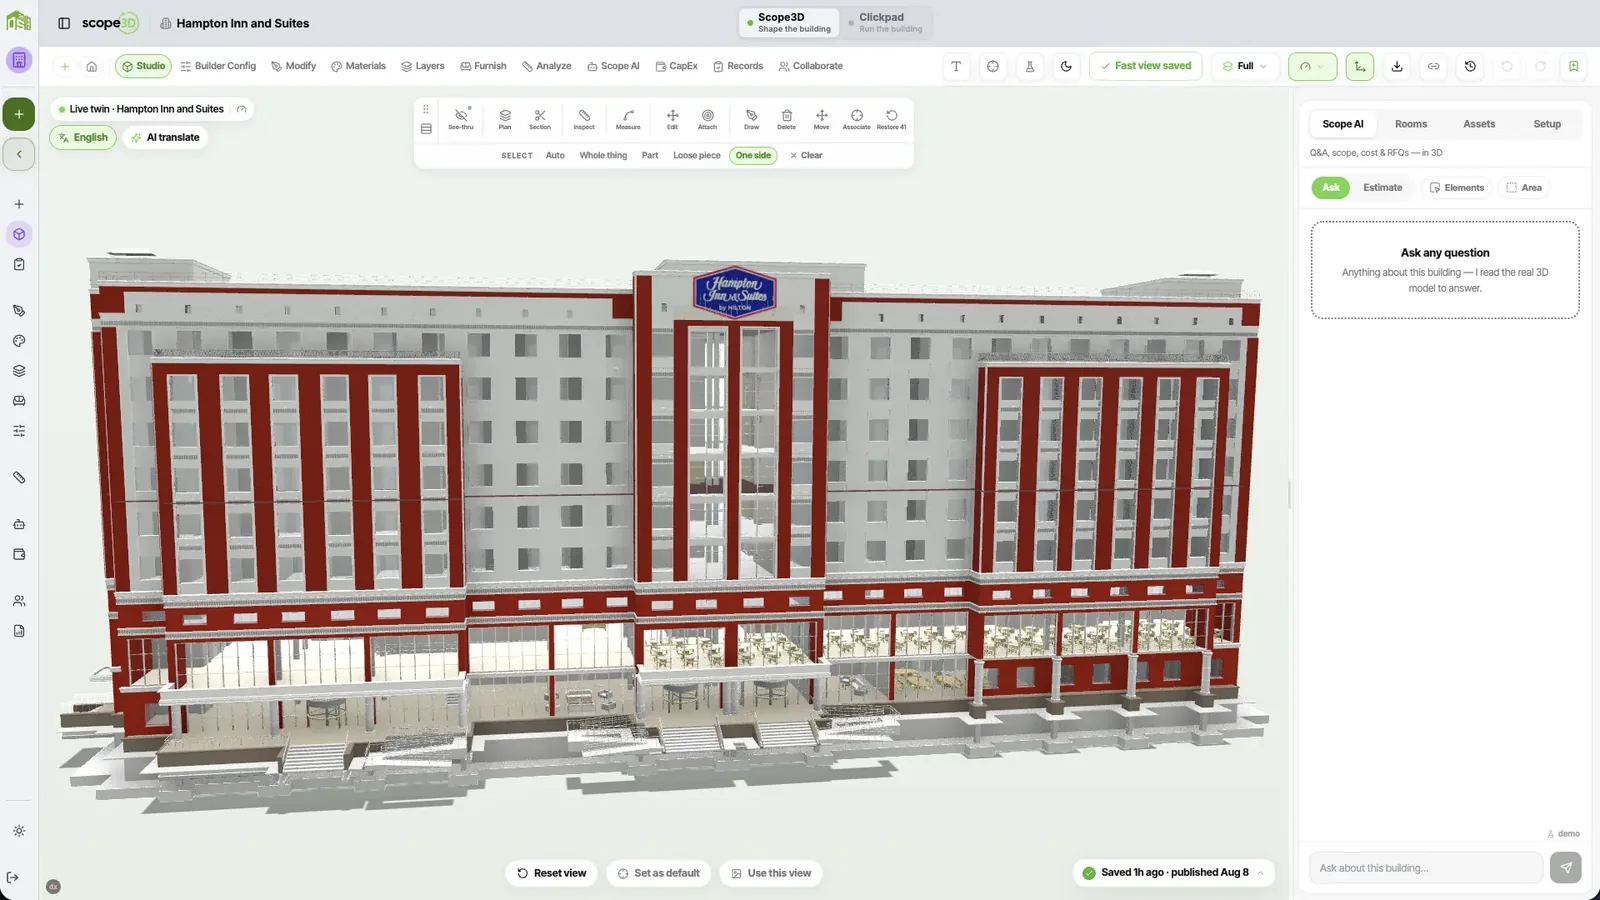The image size is (1600, 900).
Task: Select the Loose piece selection mode
Action: click(697, 155)
